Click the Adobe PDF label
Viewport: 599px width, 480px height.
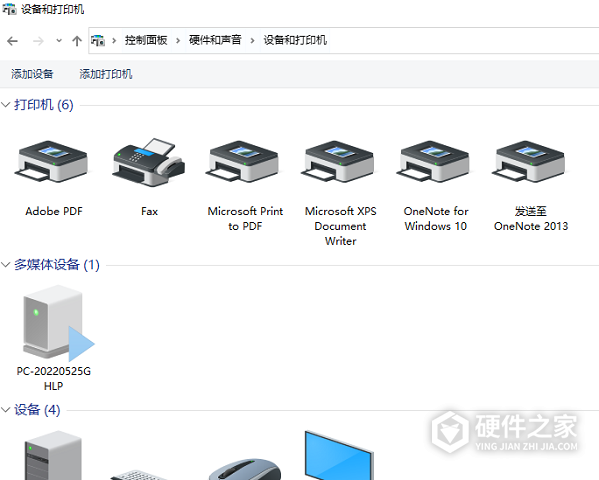pyautogui.click(x=54, y=211)
